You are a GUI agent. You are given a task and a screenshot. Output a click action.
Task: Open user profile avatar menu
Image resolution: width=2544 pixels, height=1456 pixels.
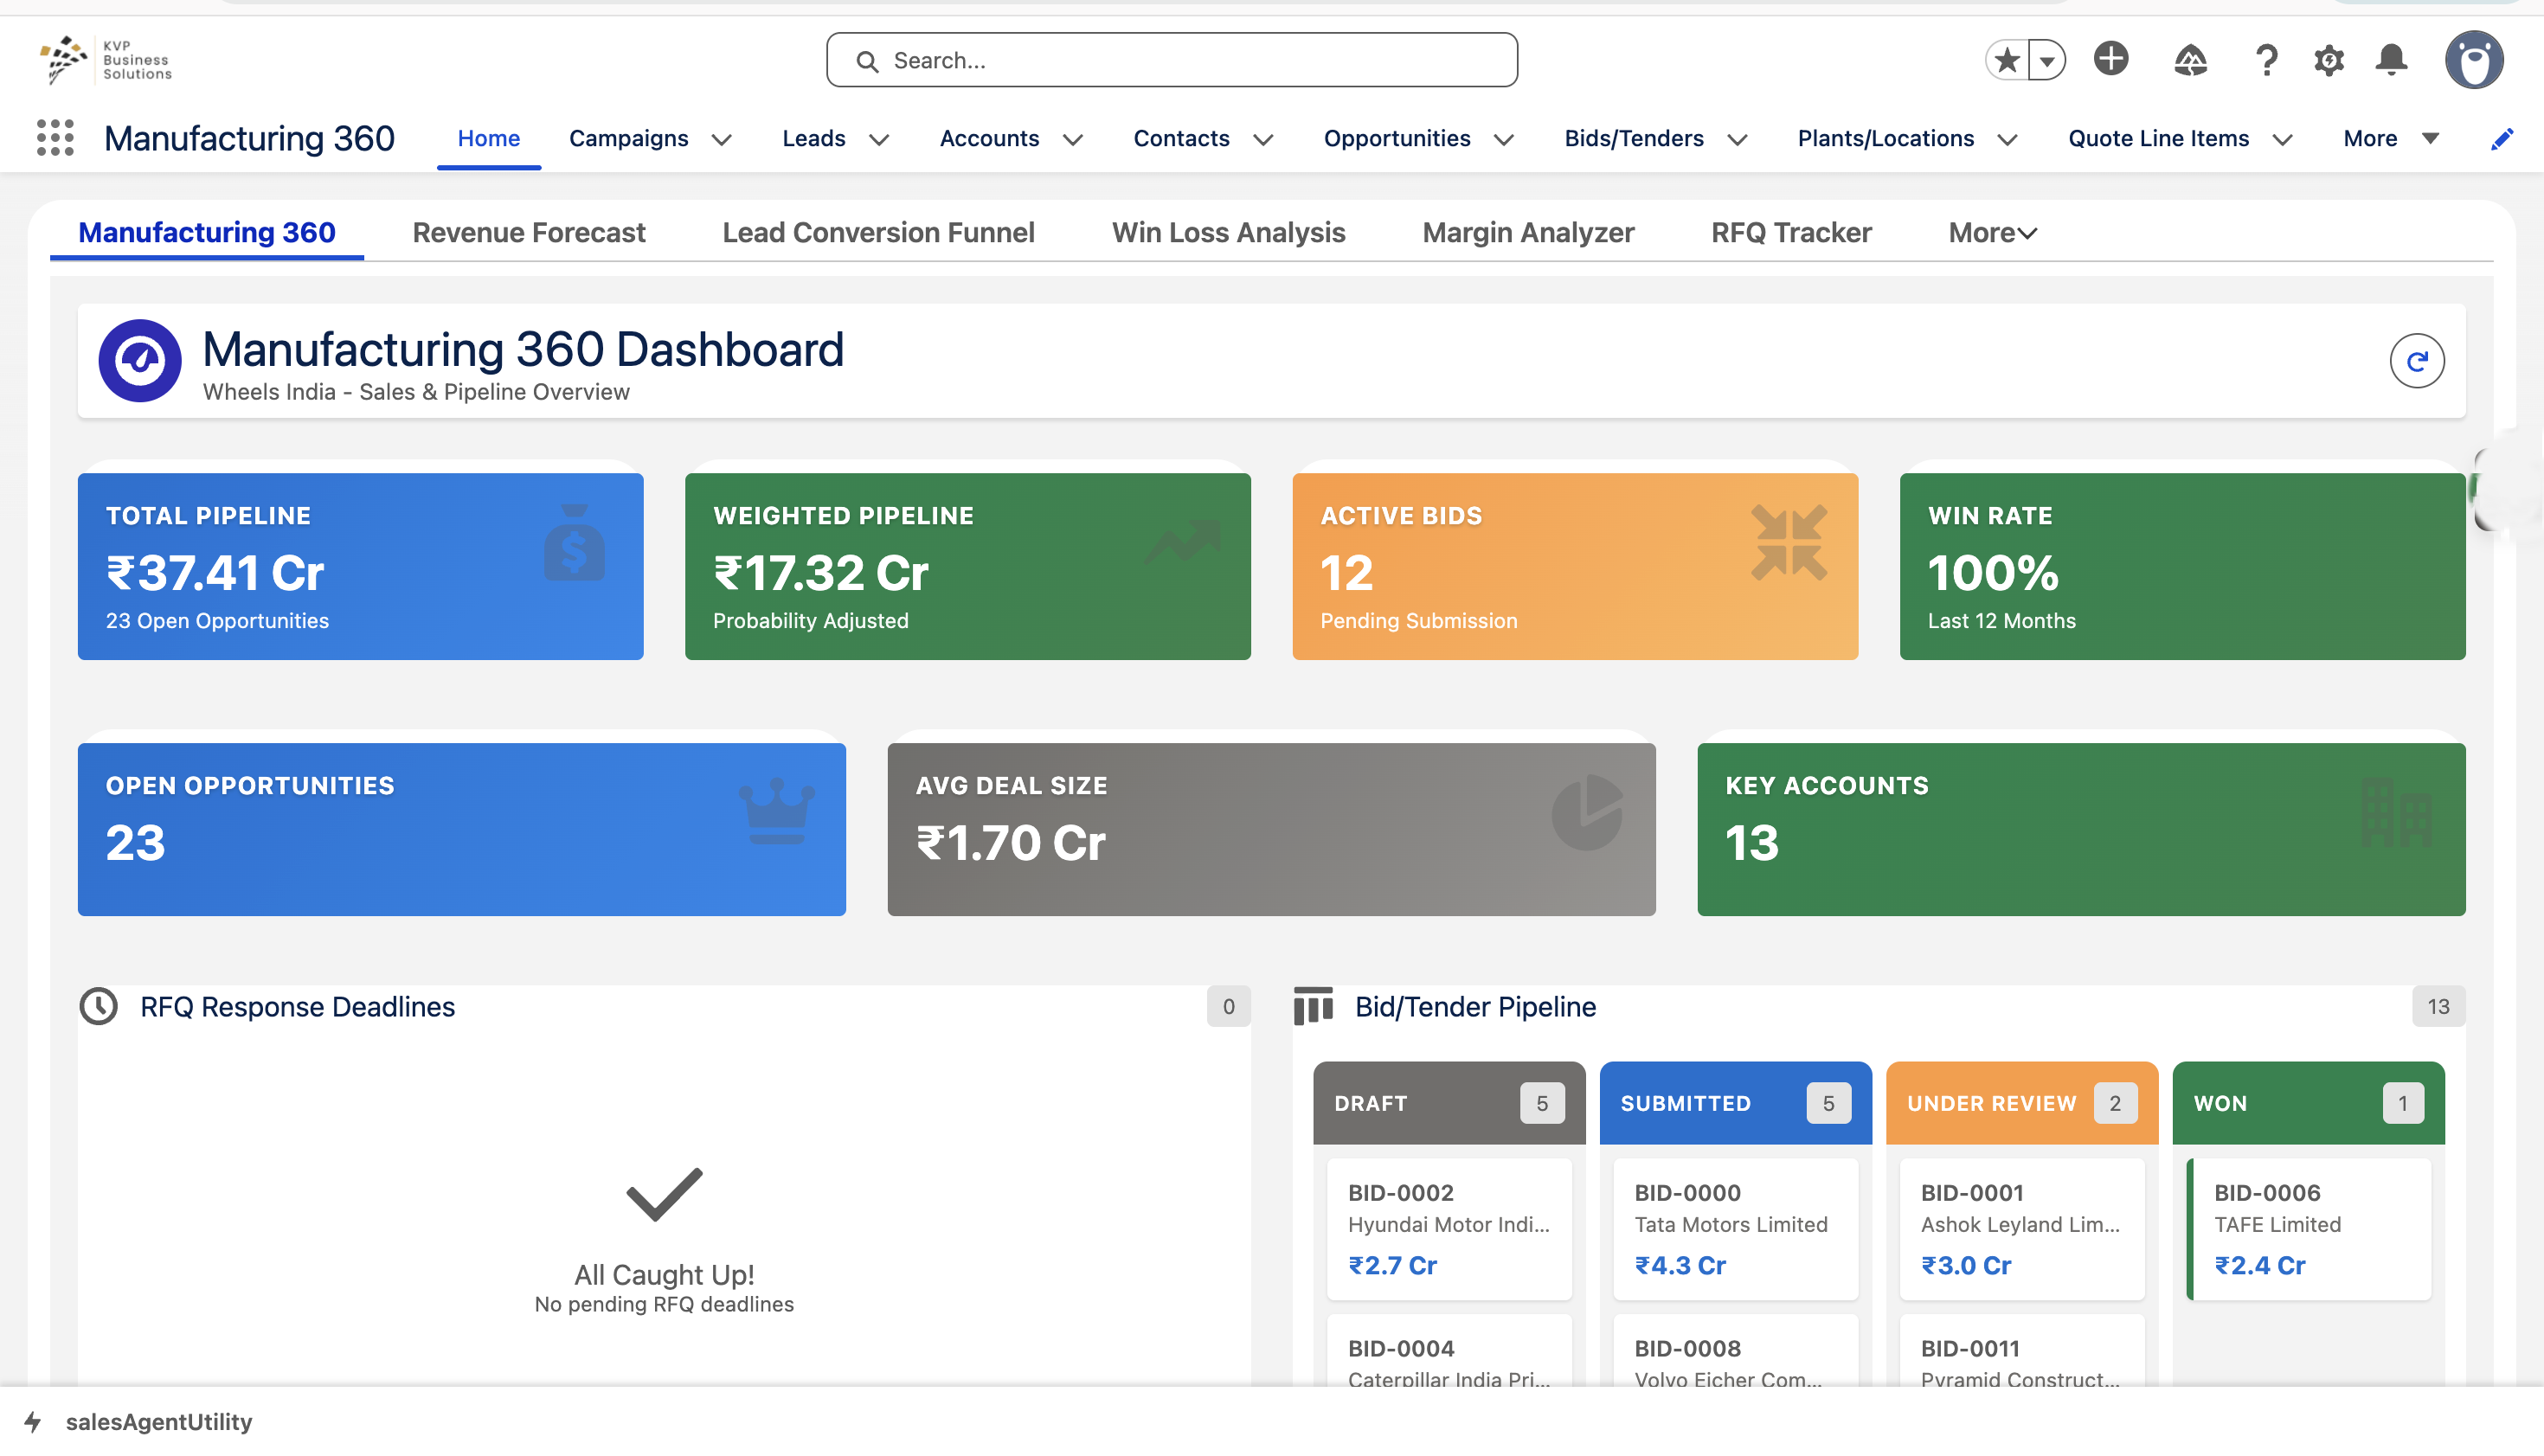pos(2474,60)
